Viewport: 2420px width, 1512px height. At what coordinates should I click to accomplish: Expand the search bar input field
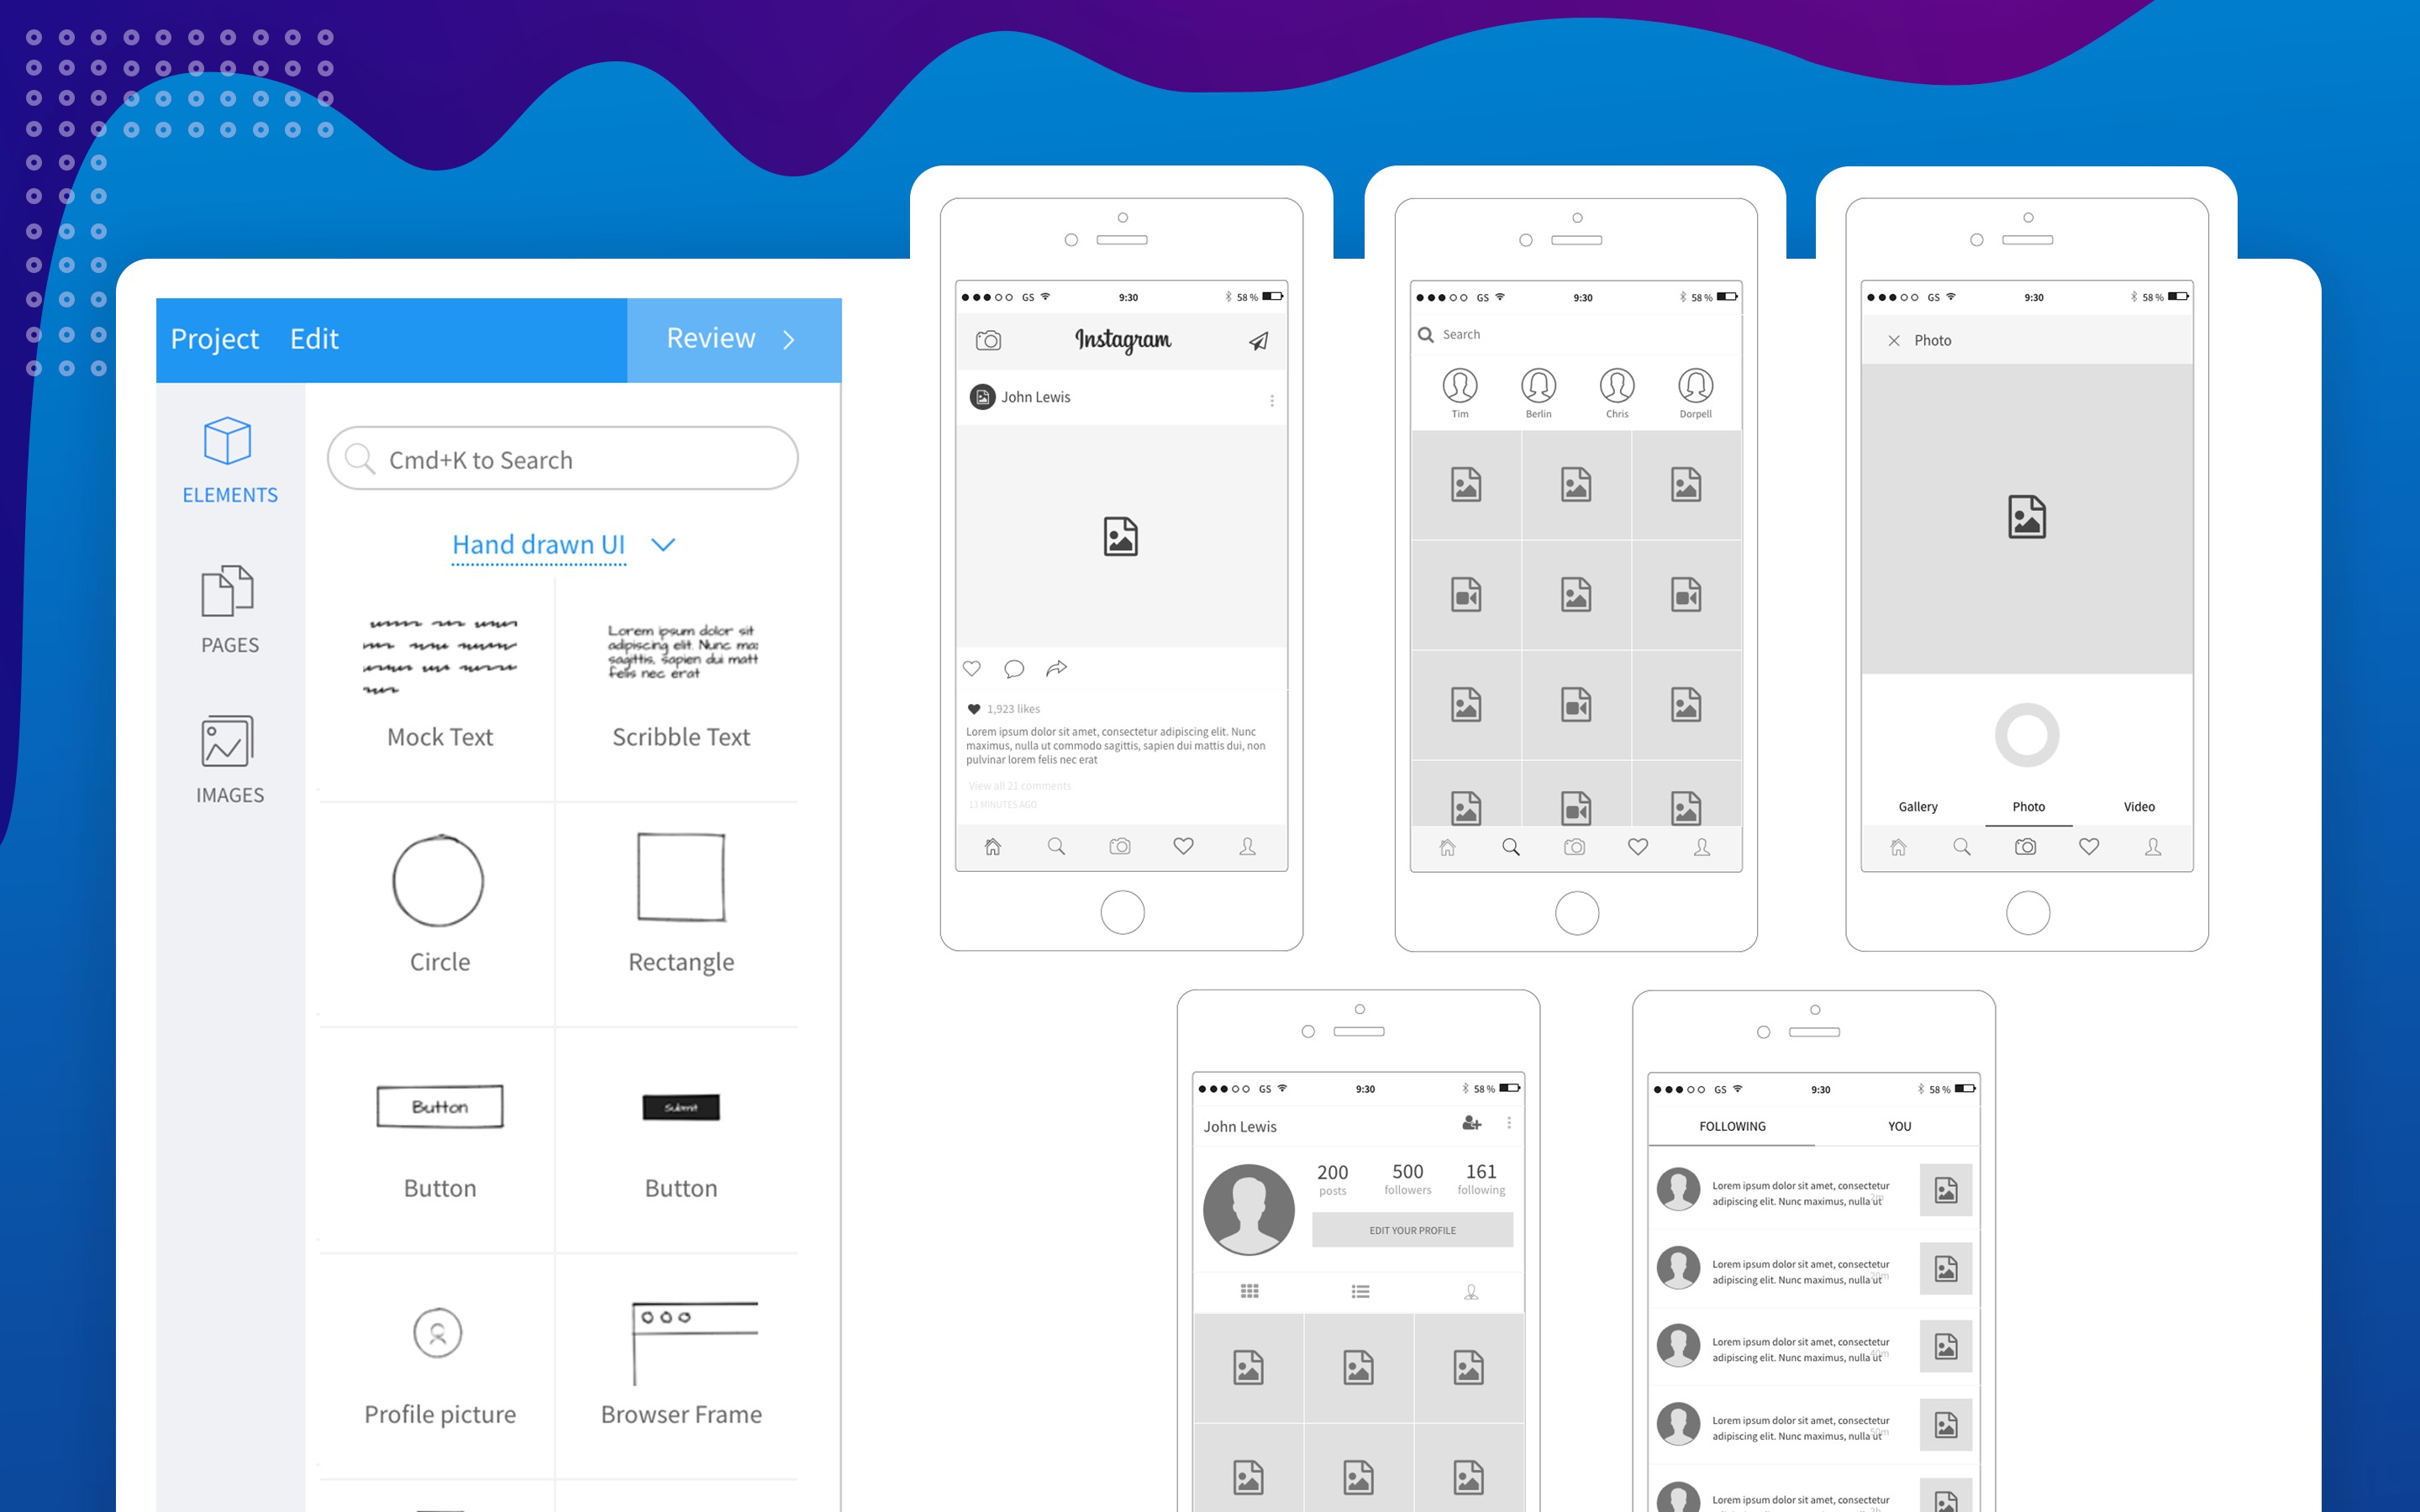click(561, 458)
